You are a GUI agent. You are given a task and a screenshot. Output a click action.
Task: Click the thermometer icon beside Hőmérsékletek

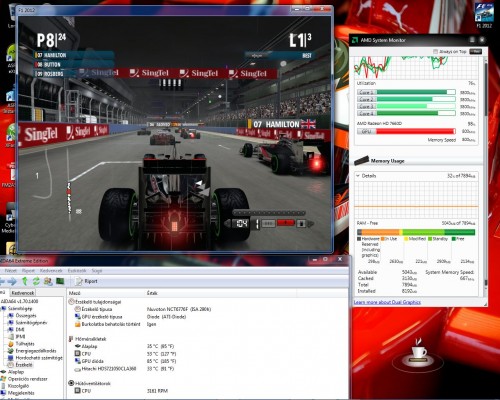point(71,339)
